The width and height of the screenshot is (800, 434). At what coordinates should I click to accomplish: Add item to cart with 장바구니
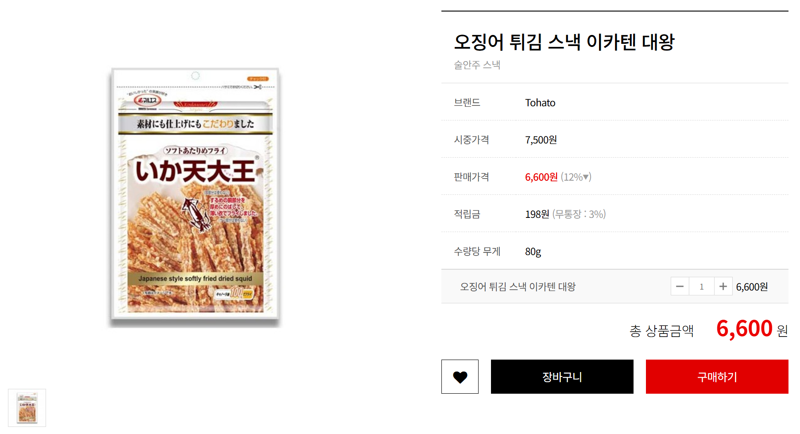(562, 376)
